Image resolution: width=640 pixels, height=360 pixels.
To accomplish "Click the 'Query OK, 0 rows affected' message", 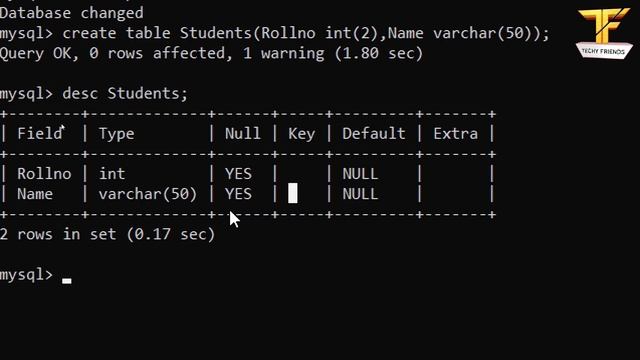I will pyautogui.click(x=211, y=53).
